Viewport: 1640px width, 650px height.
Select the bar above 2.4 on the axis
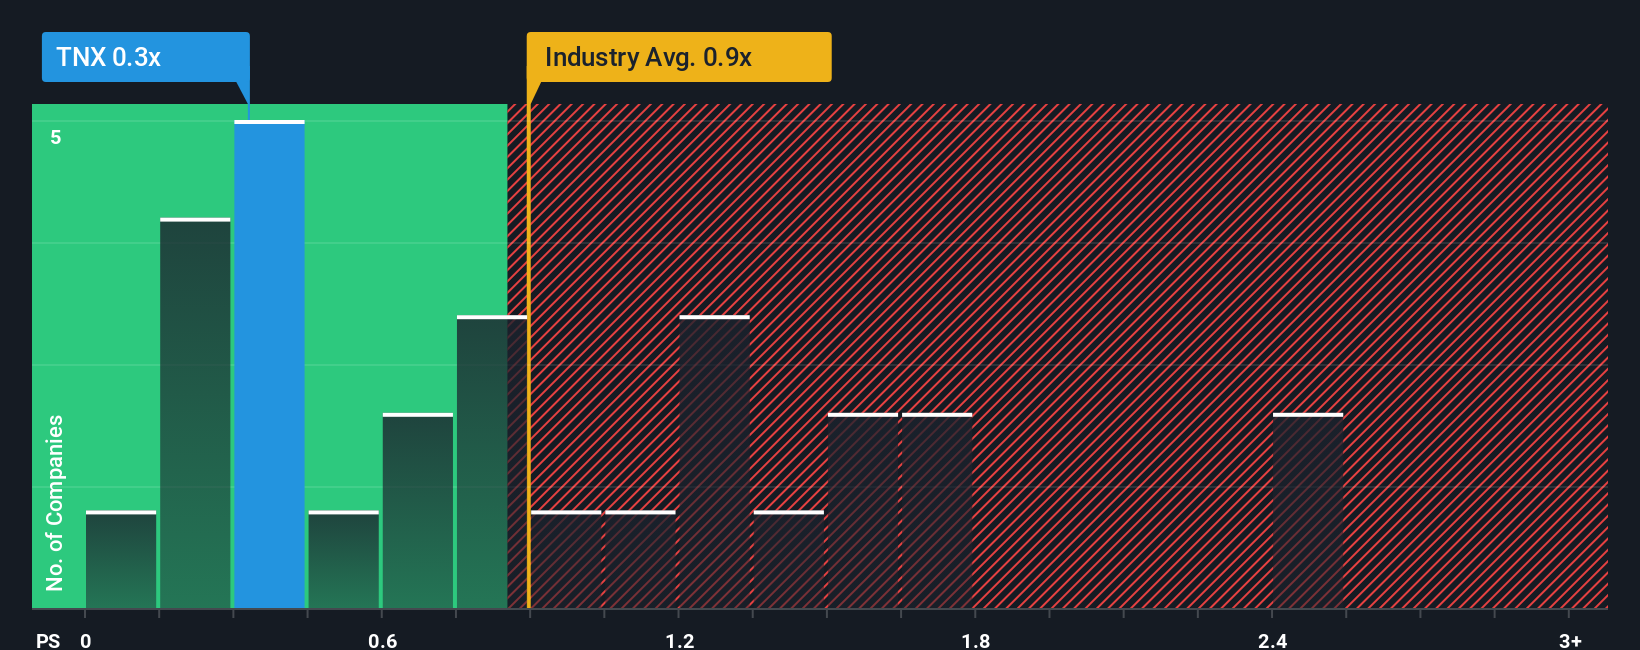1308,510
